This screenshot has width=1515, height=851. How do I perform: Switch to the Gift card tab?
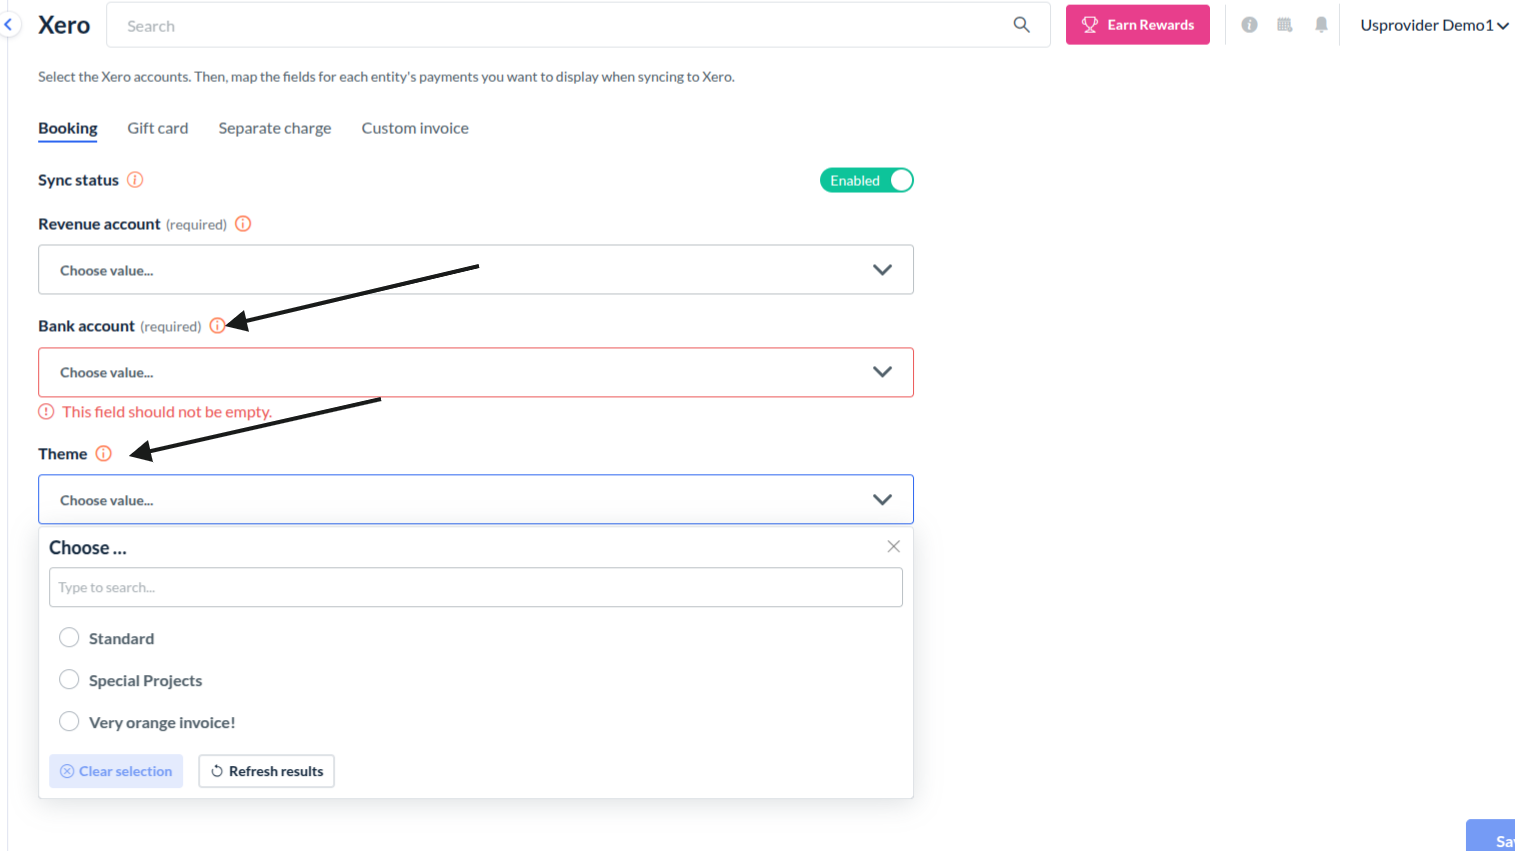158,128
